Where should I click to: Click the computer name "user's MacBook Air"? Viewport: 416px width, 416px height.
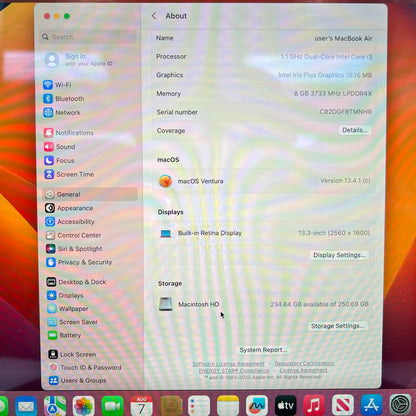(343, 38)
